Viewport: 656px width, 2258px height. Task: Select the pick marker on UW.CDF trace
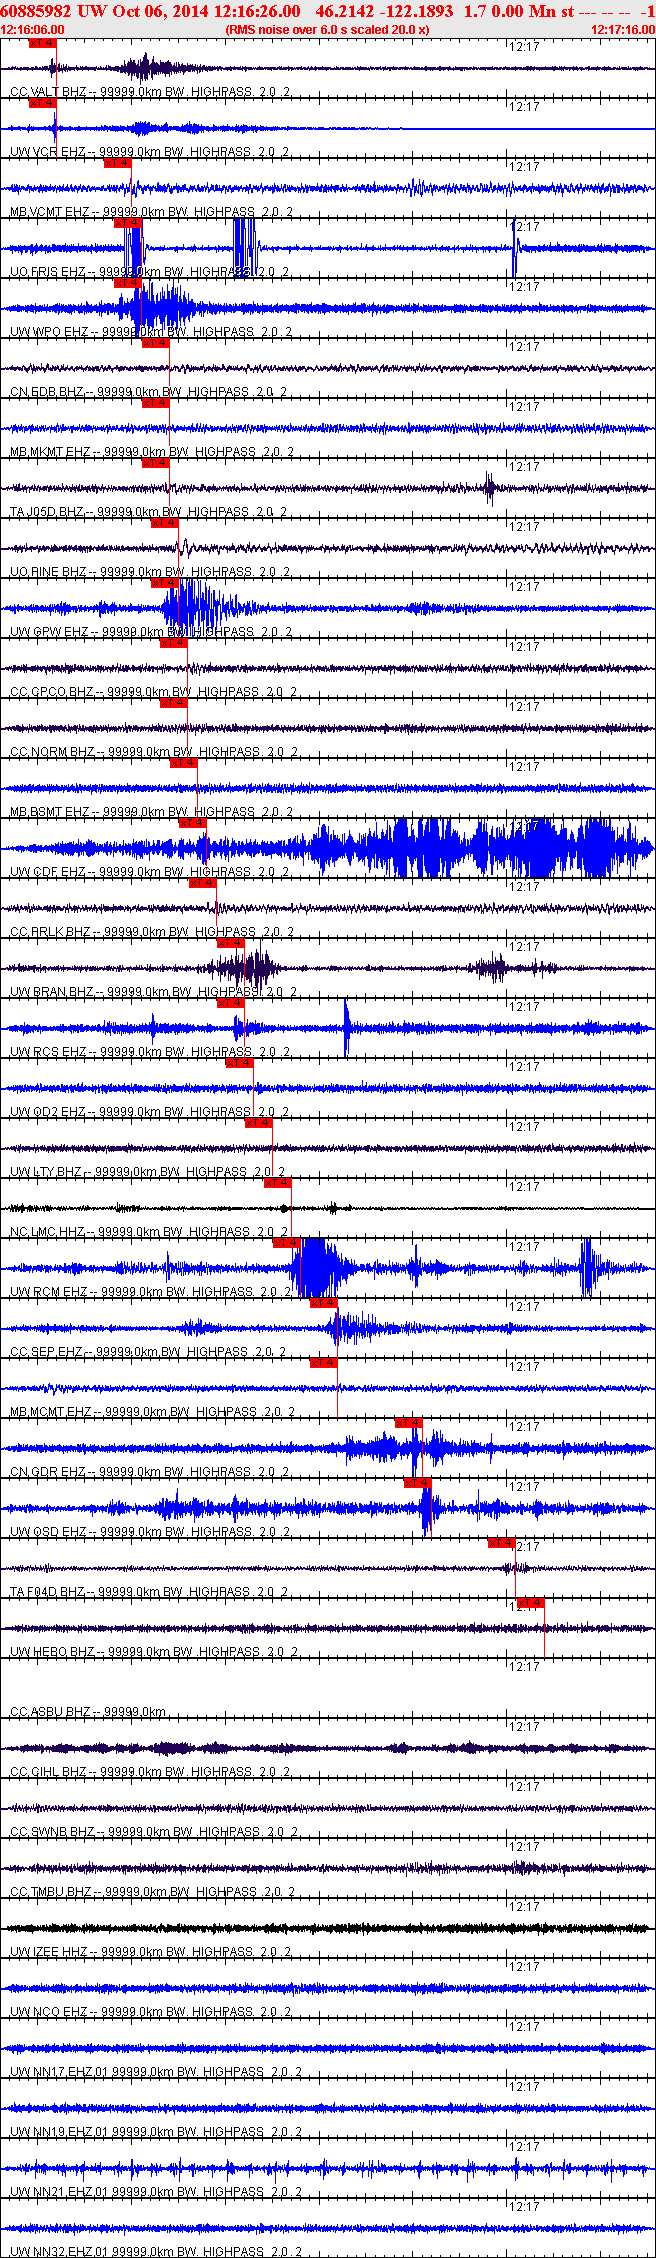[x=193, y=823]
